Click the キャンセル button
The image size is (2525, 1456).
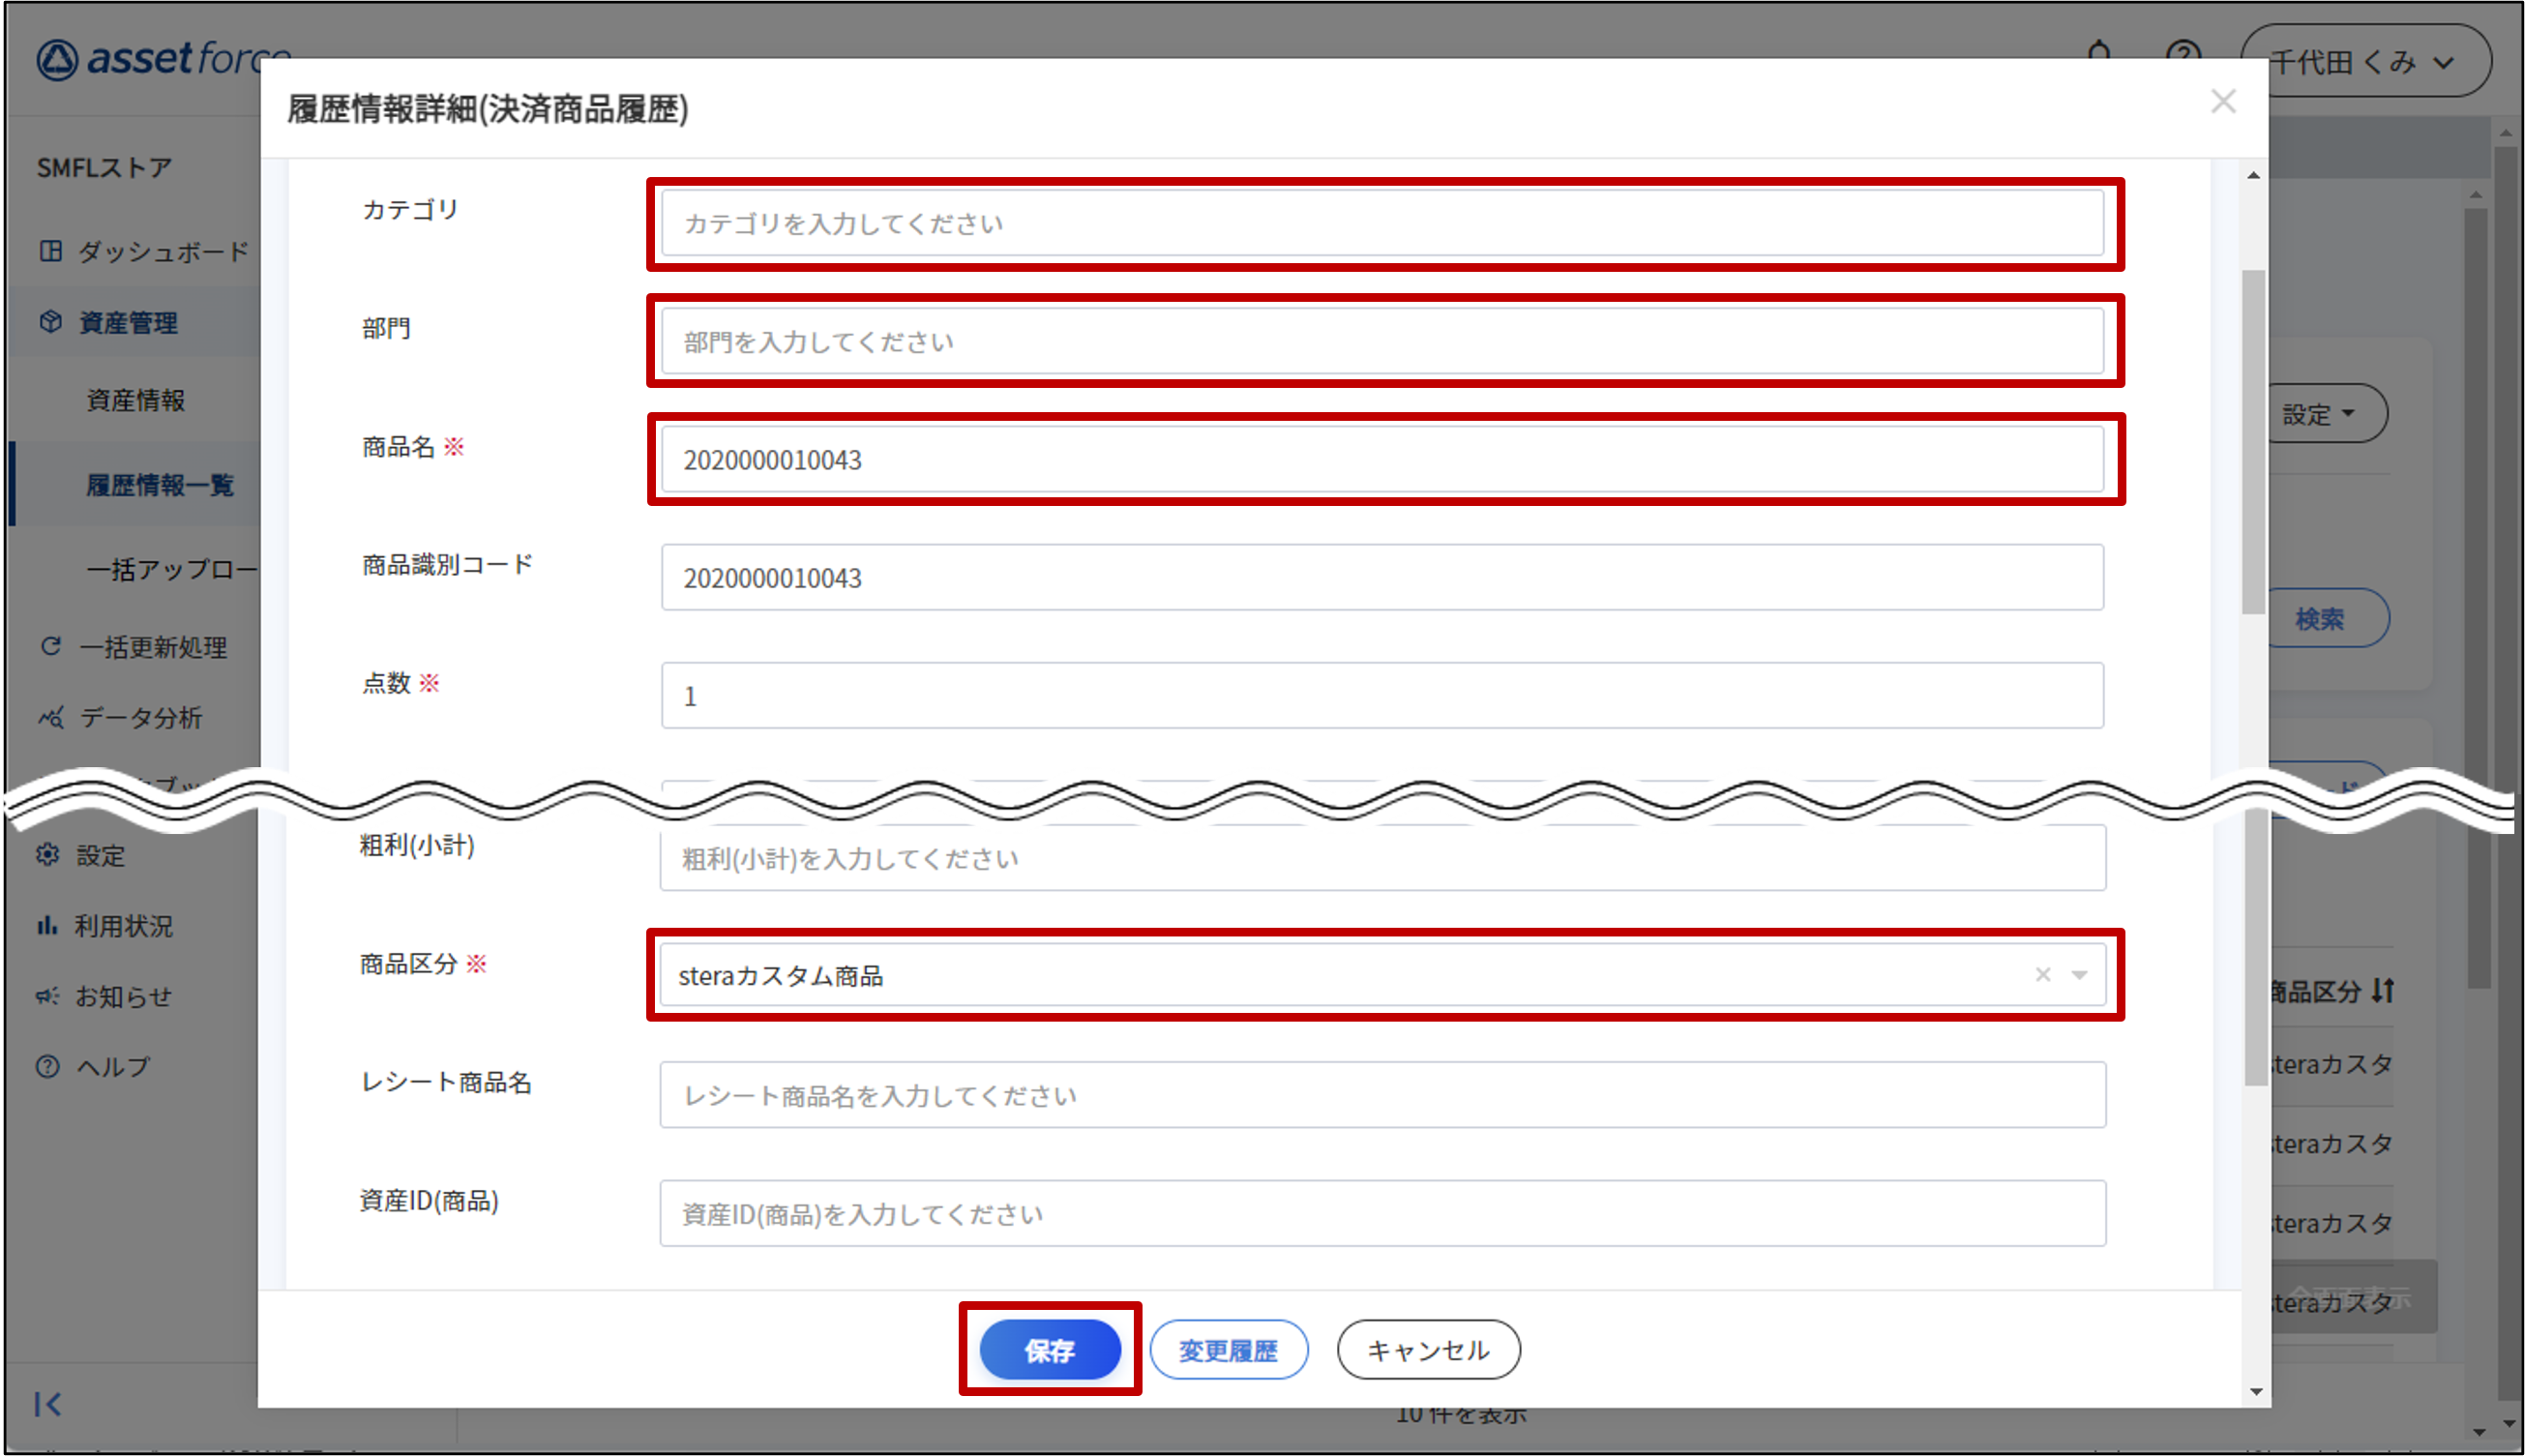[x=1428, y=1350]
